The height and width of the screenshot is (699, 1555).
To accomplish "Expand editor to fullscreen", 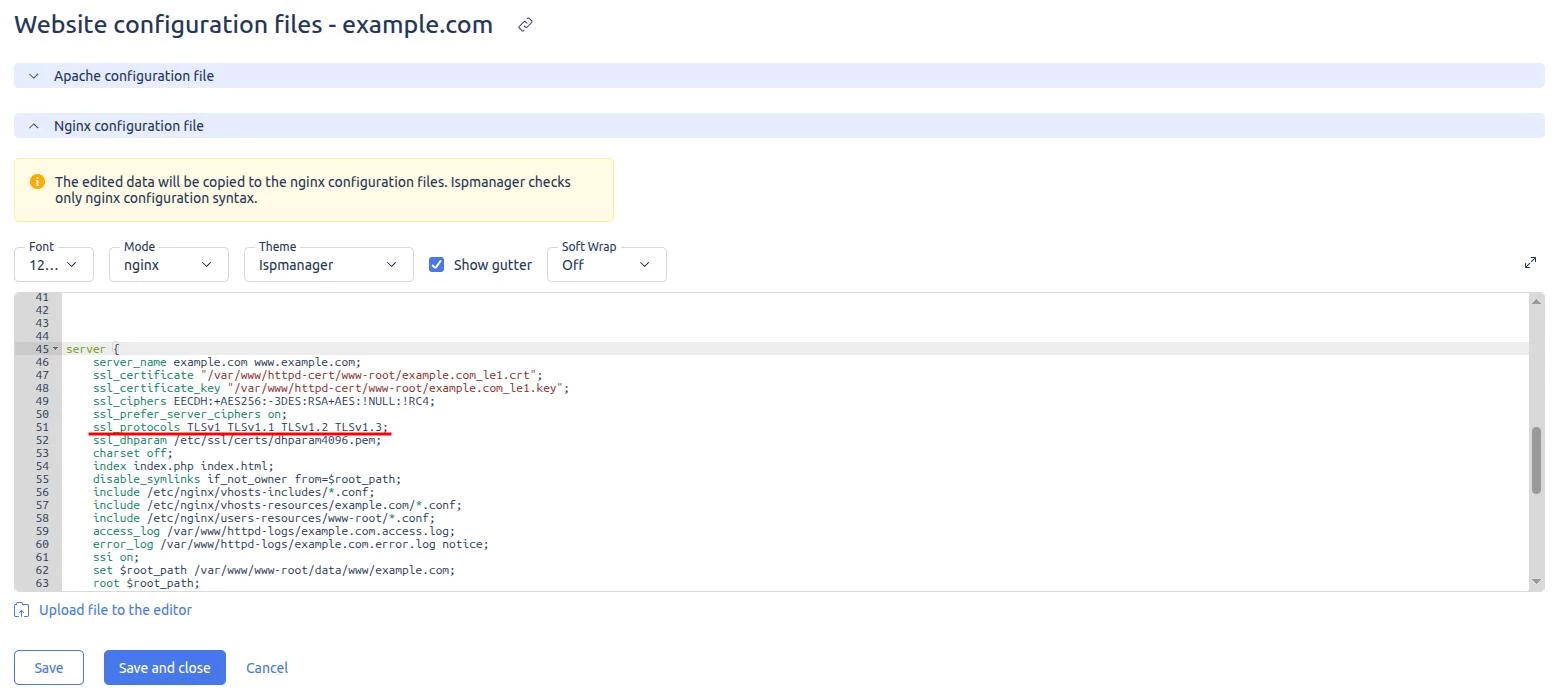I will (1530, 263).
